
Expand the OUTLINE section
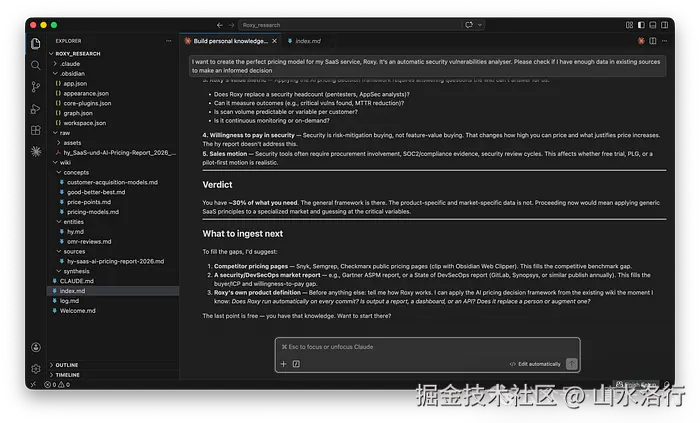113,365
